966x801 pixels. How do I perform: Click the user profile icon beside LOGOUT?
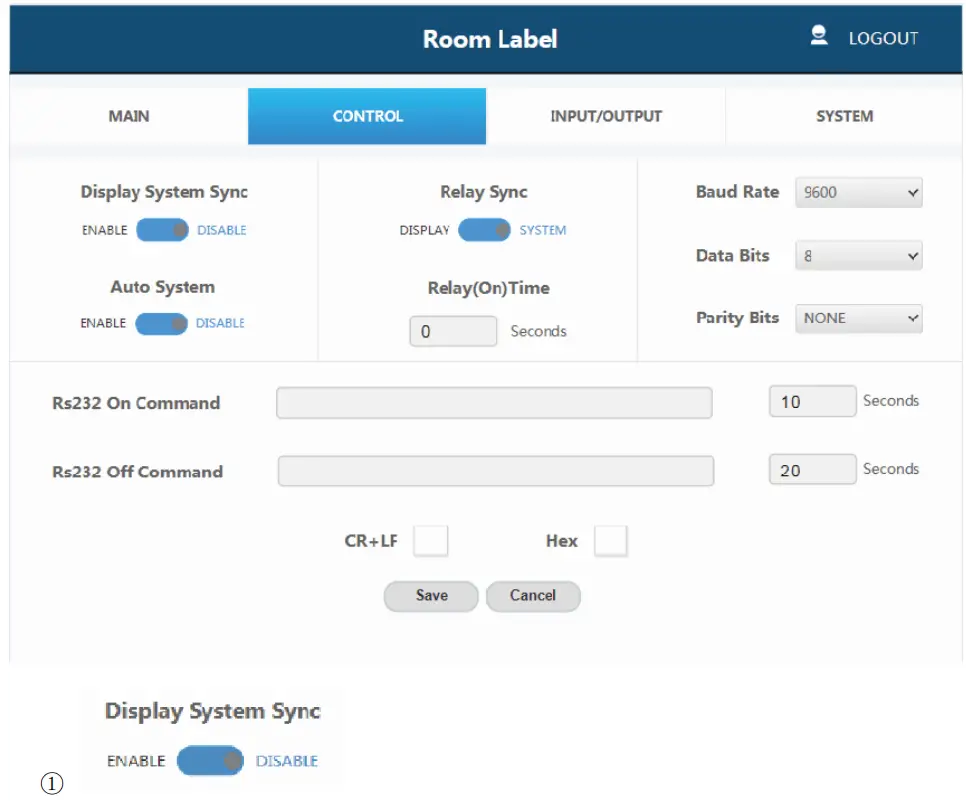point(819,37)
